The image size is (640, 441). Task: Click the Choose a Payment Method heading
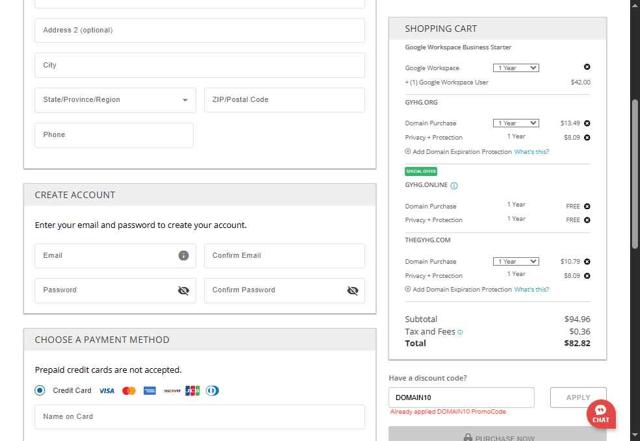click(102, 340)
